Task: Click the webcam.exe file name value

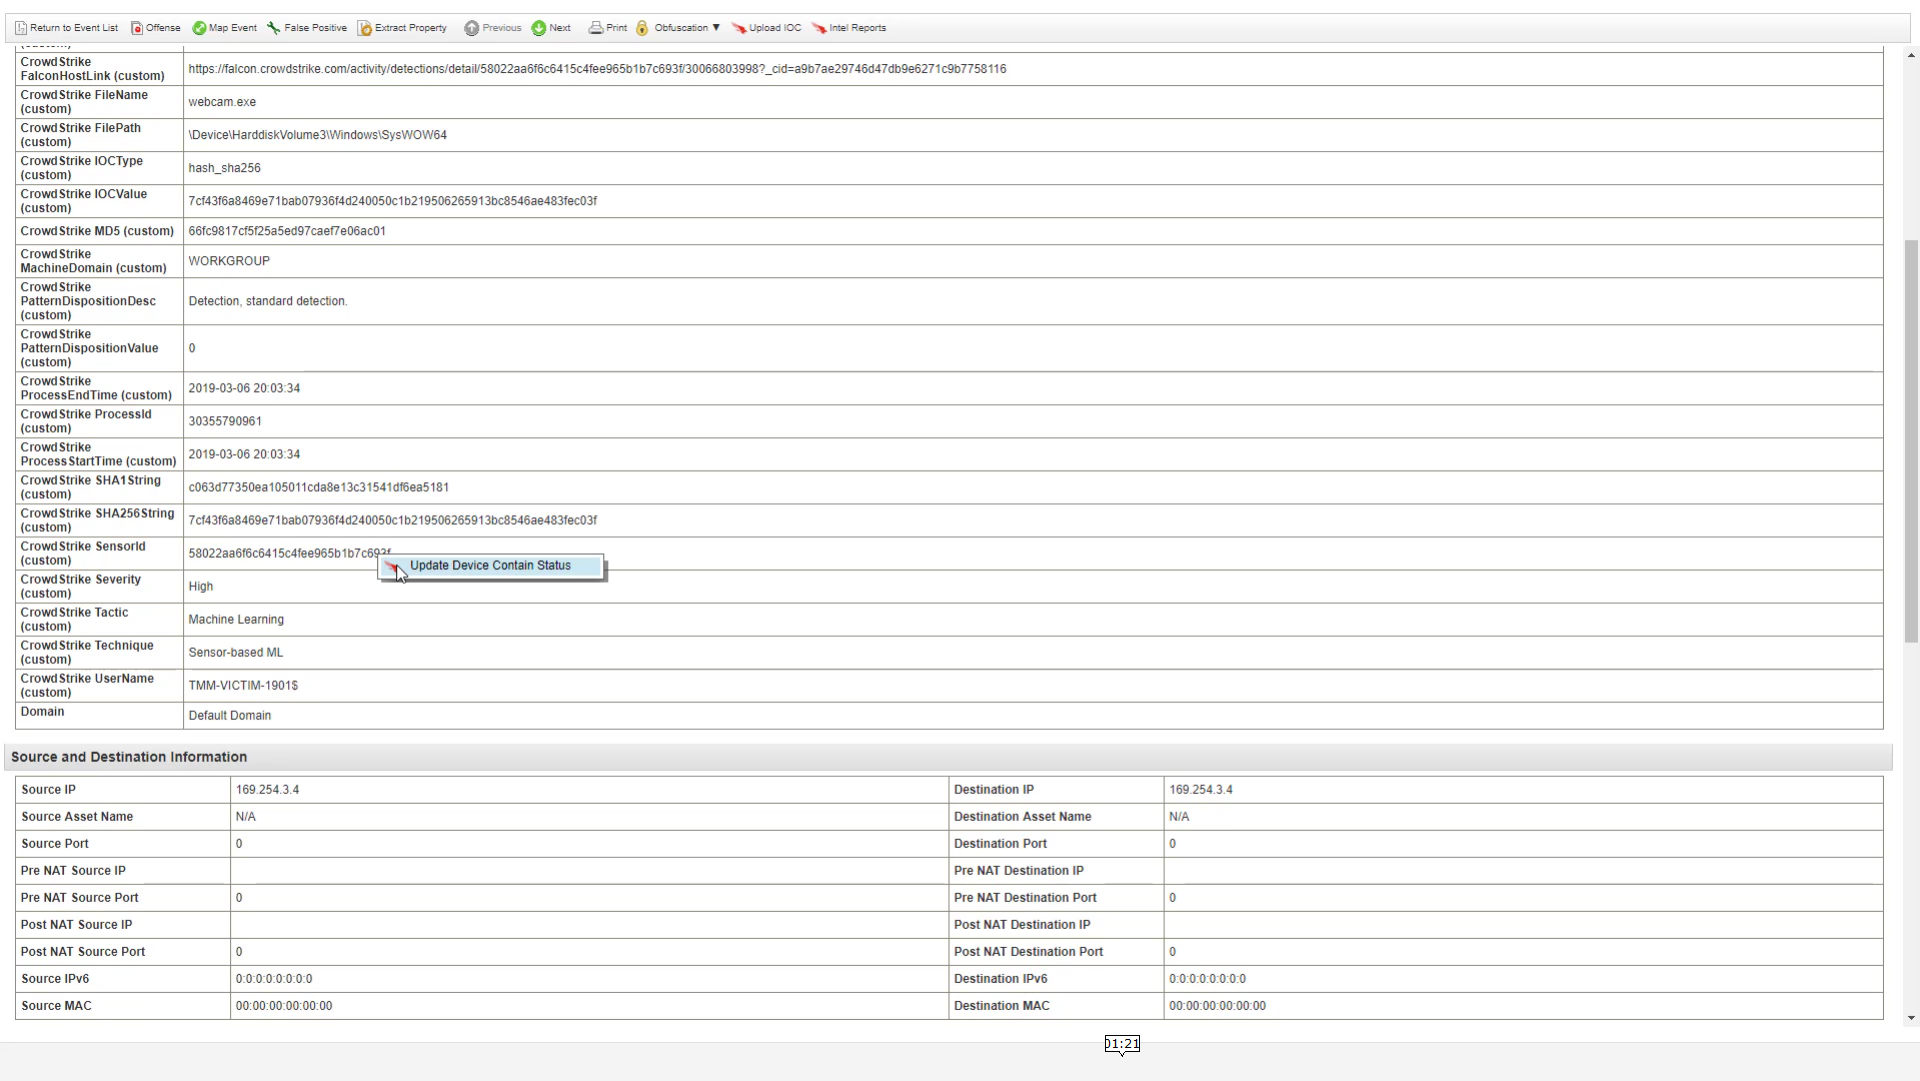Action: (x=222, y=102)
